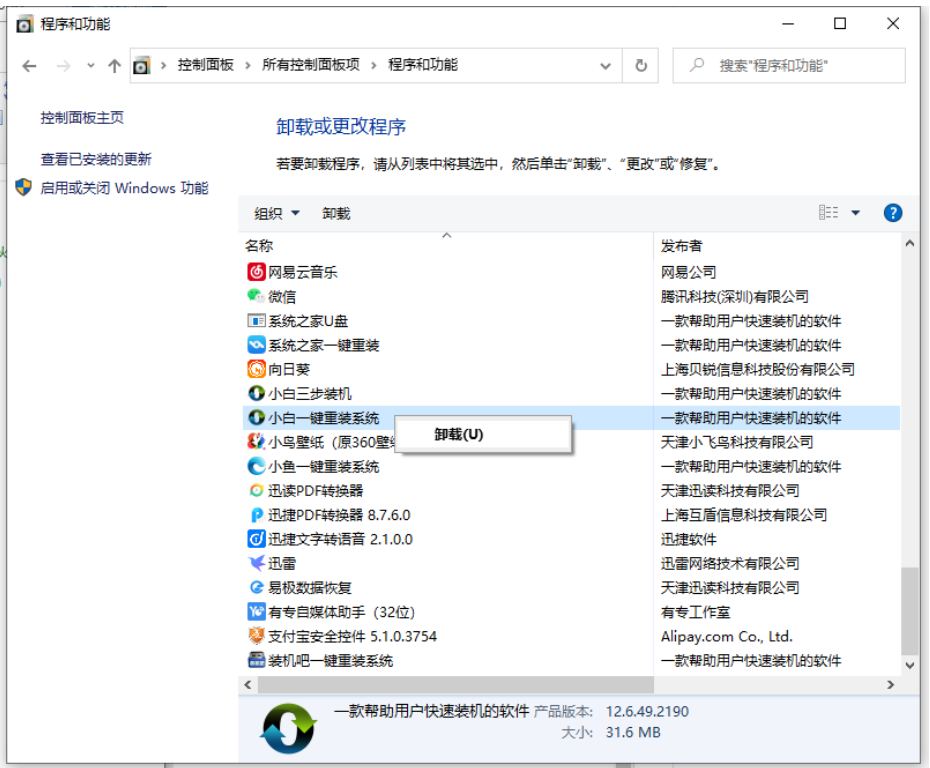Select the 迅雷网络技术有限公司 publisher cell
The image size is (930, 768).
[730, 563]
